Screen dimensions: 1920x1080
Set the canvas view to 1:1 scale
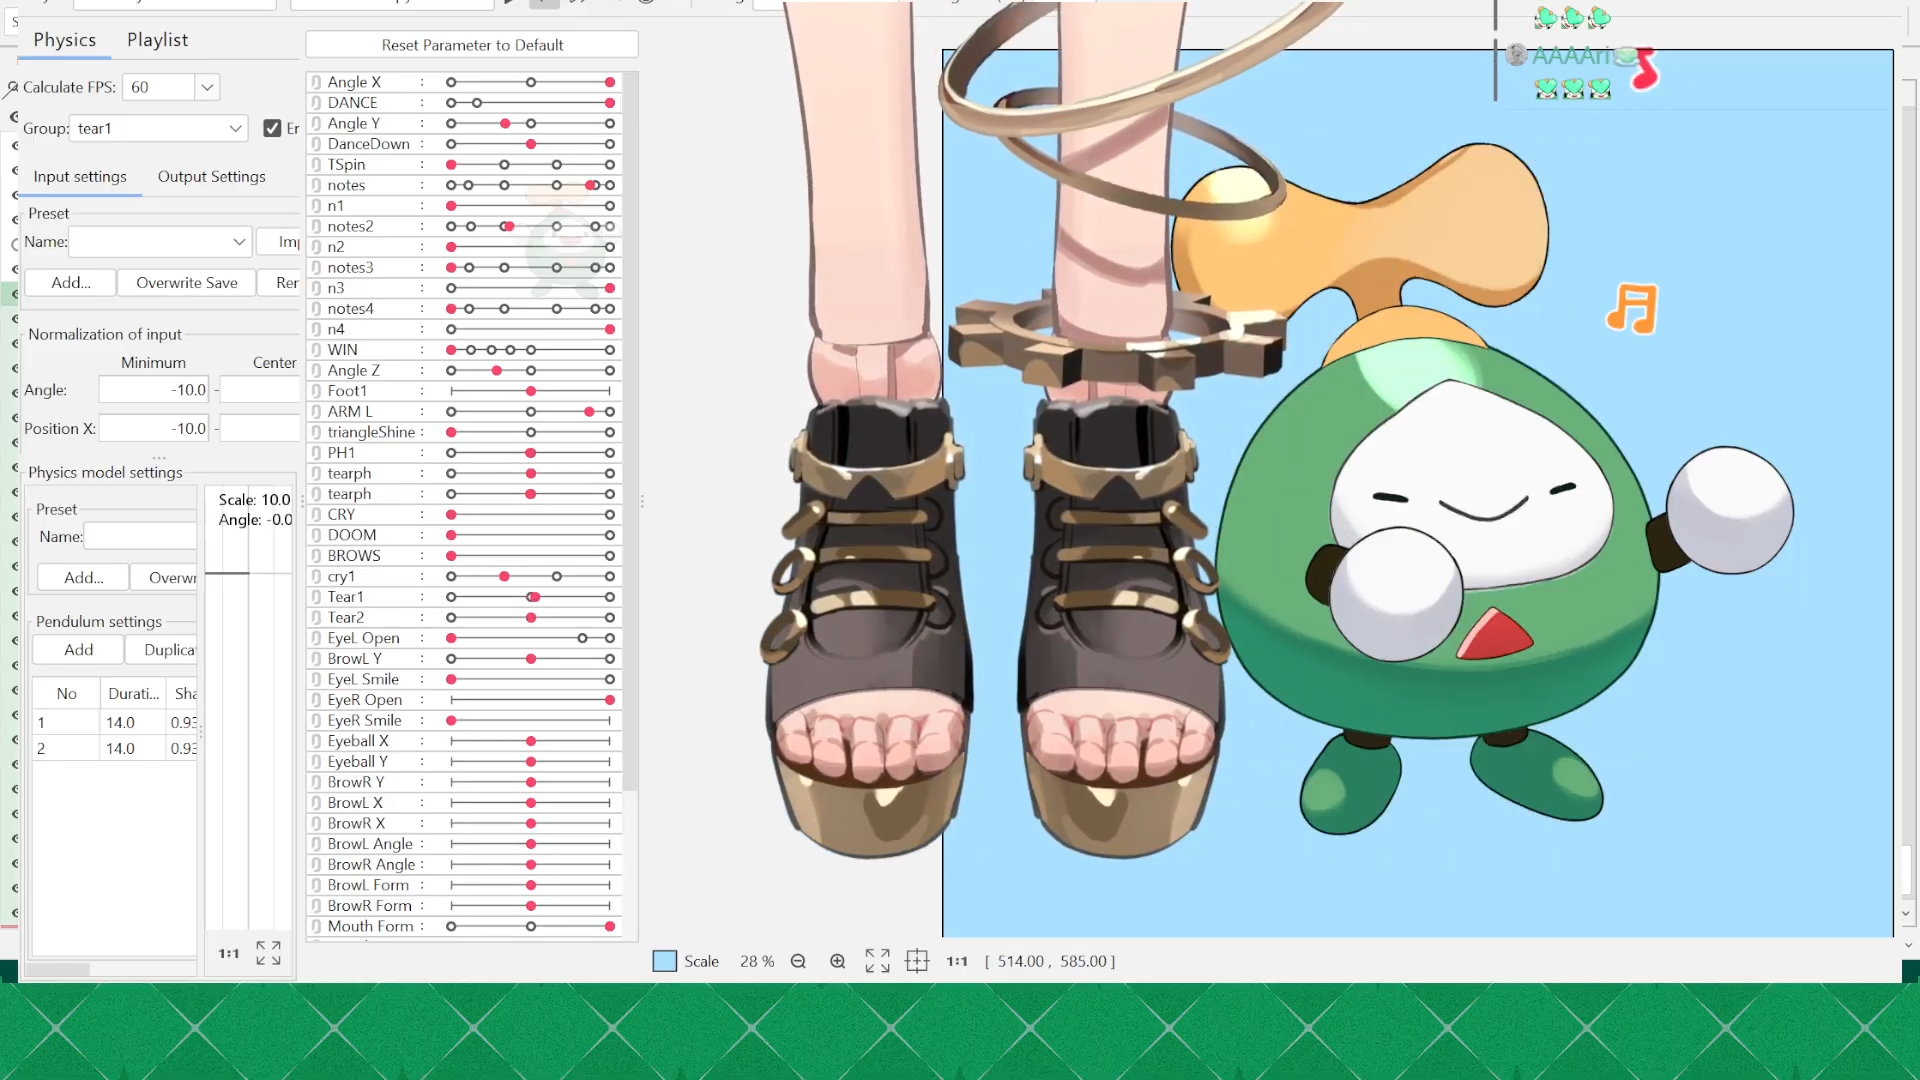click(x=957, y=961)
